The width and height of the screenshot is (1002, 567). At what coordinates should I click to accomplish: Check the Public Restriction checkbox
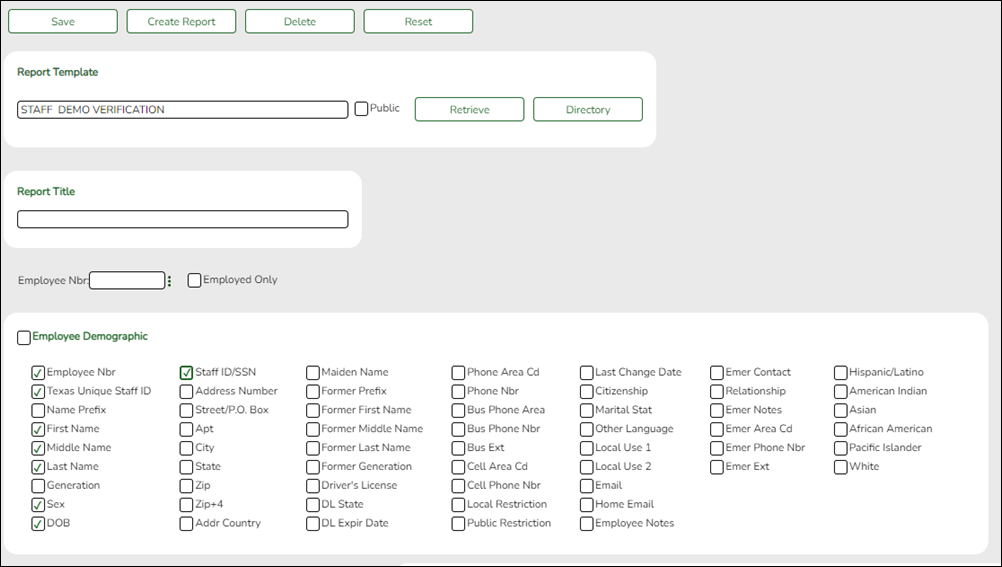[458, 524]
